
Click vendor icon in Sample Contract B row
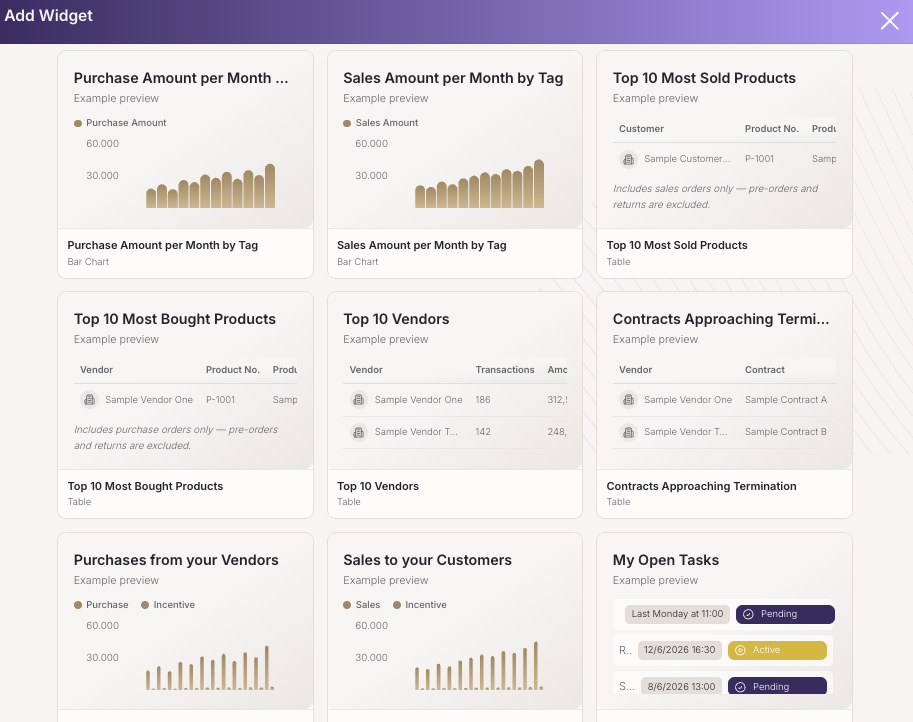click(628, 432)
